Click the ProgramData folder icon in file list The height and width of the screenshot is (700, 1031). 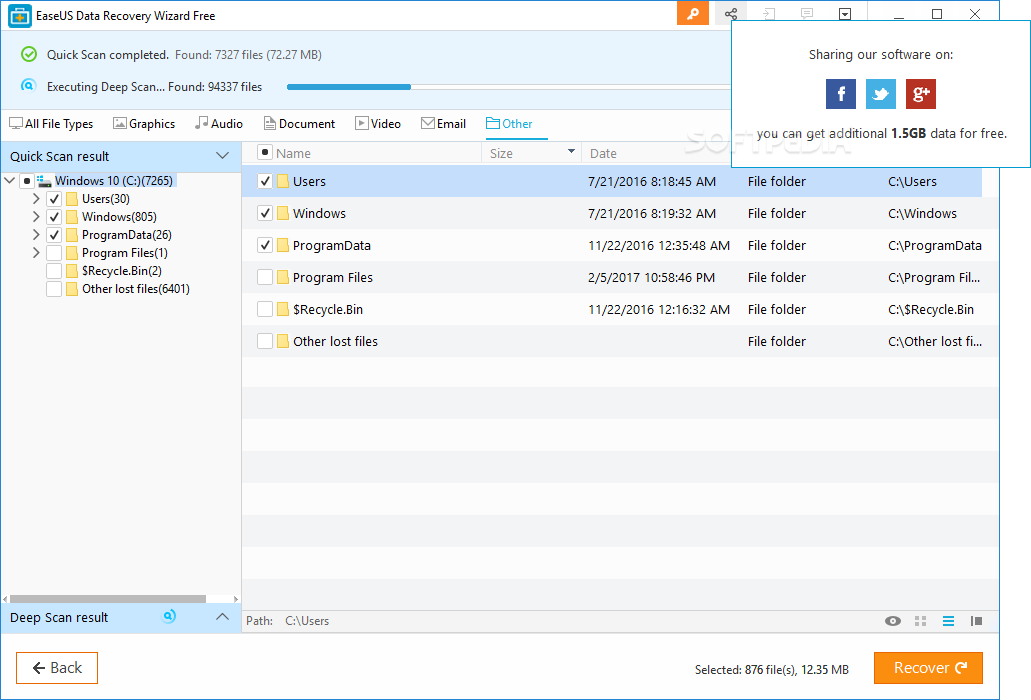click(x=283, y=245)
